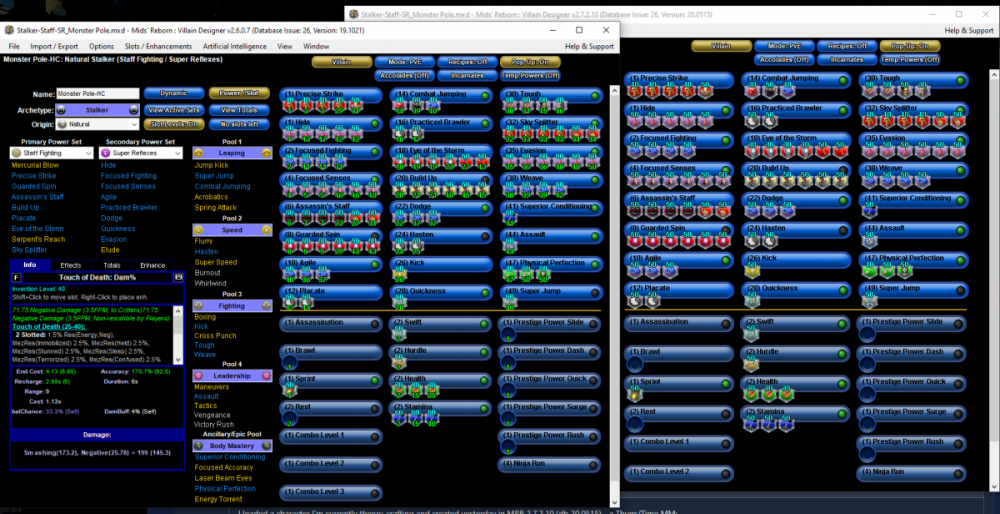Click Super Jump's enhancement slot in the front window

[510, 304]
